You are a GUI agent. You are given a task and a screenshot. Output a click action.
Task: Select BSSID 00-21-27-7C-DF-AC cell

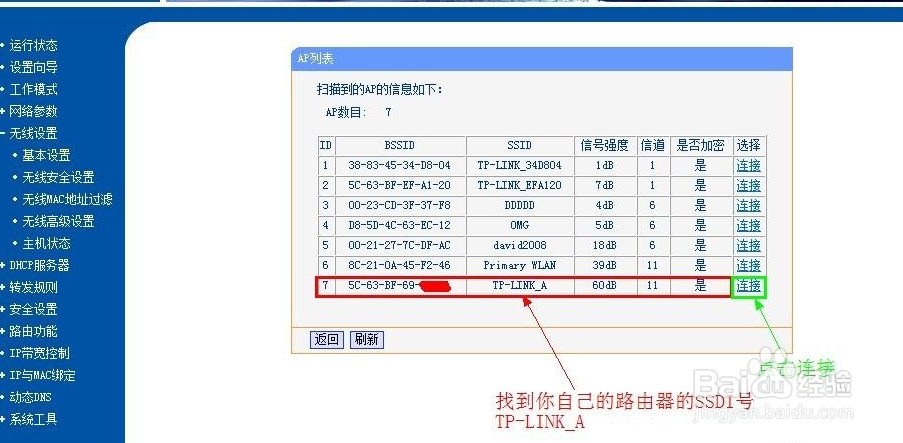point(400,245)
